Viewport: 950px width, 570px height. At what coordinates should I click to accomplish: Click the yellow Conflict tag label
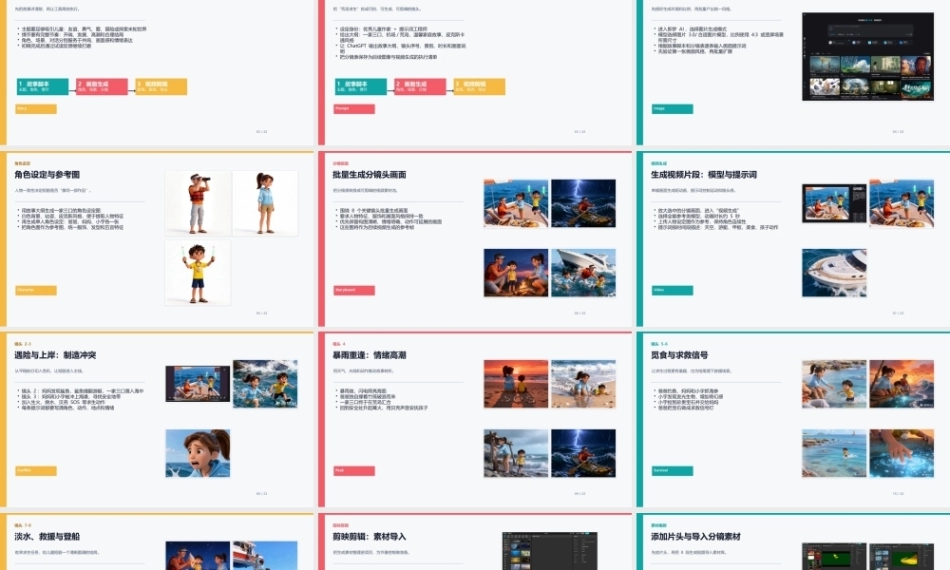(x=36, y=471)
